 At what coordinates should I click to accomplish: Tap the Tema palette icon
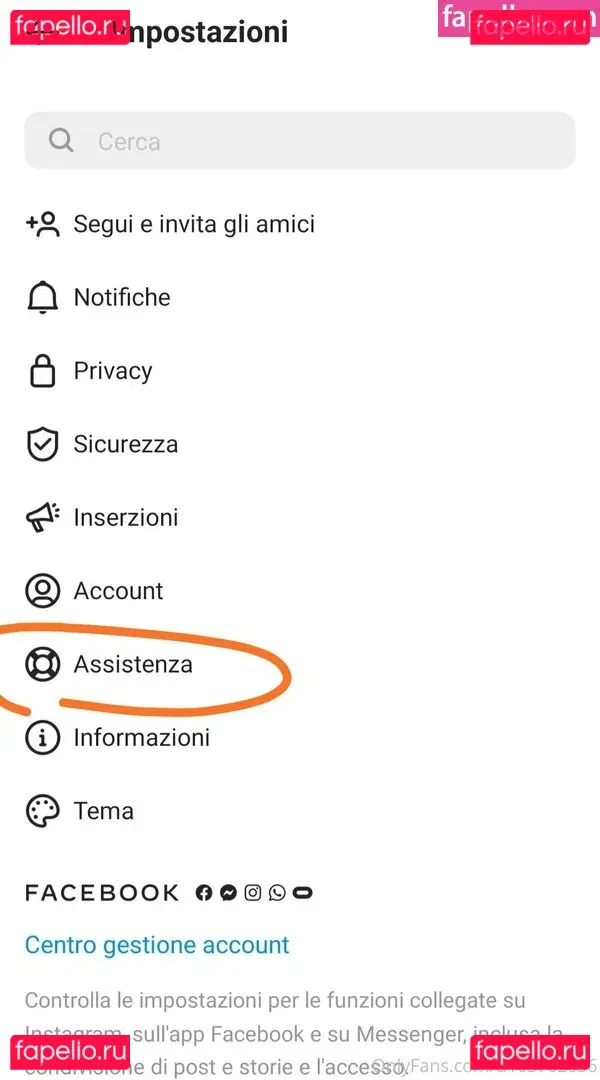(42, 811)
